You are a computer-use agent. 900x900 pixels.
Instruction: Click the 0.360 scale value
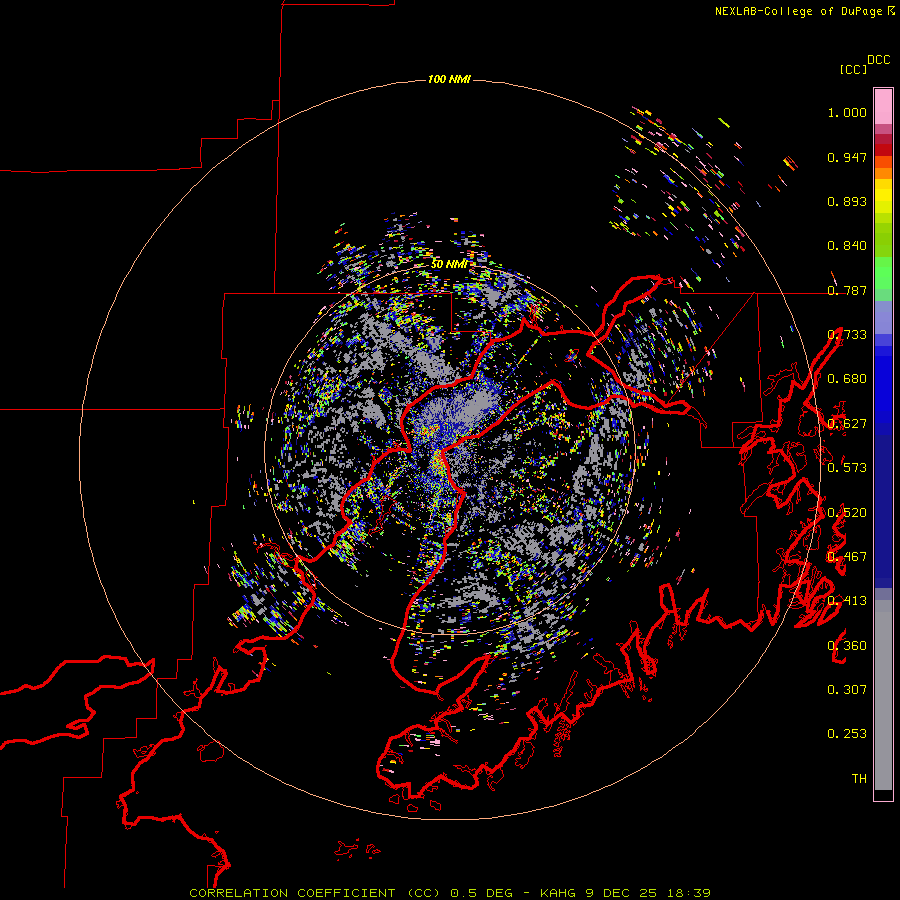[x=847, y=646]
